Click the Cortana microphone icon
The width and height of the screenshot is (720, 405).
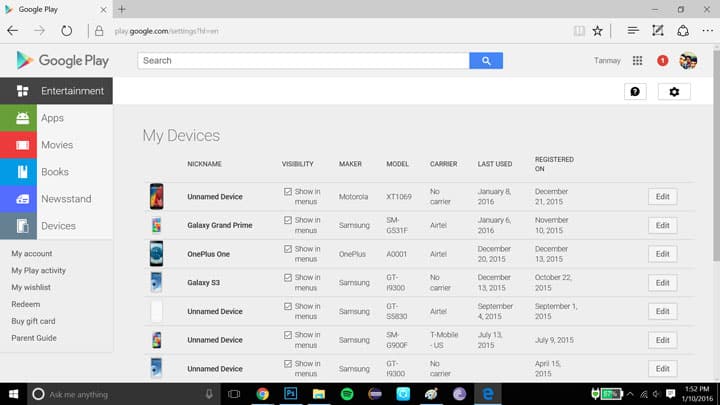(209, 394)
